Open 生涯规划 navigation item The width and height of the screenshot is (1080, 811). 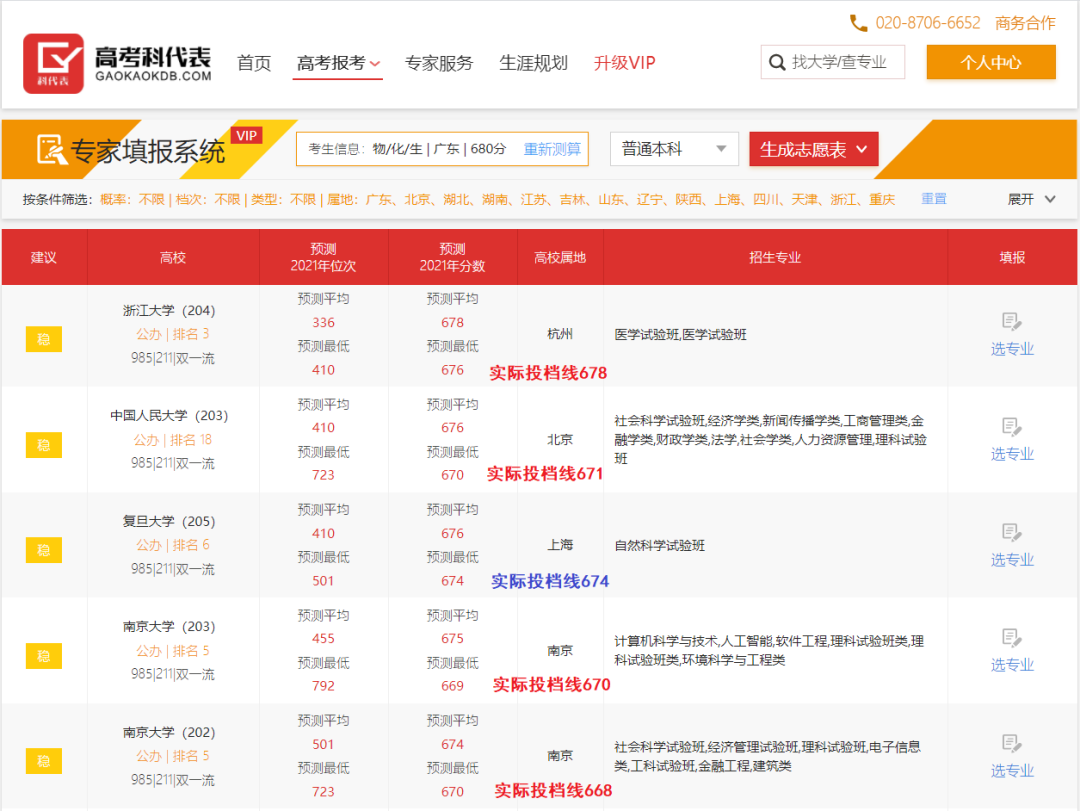click(x=533, y=63)
